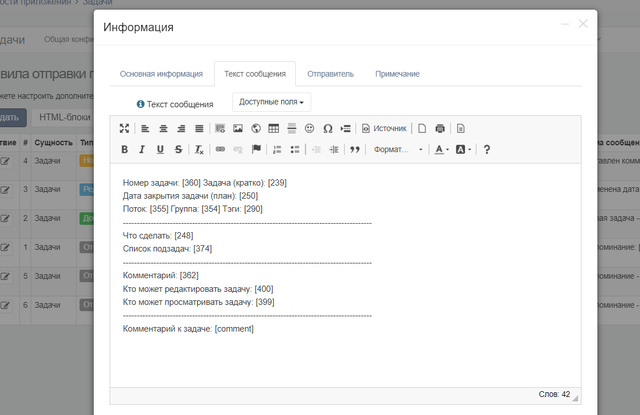This screenshot has width=640, height=415.
Task: Insert iframe via the globe icon
Action: coord(256,129)
